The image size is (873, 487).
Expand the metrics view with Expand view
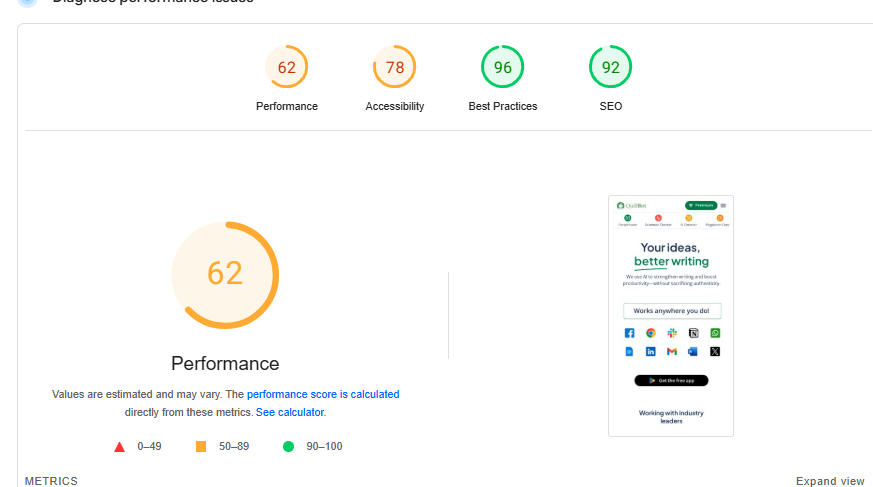830,481
